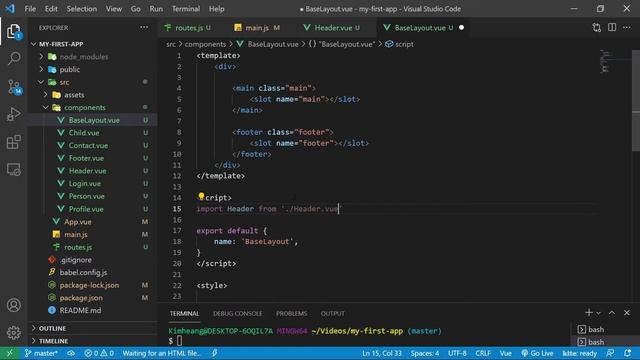Open errors and warnings count

pos(99,353)
